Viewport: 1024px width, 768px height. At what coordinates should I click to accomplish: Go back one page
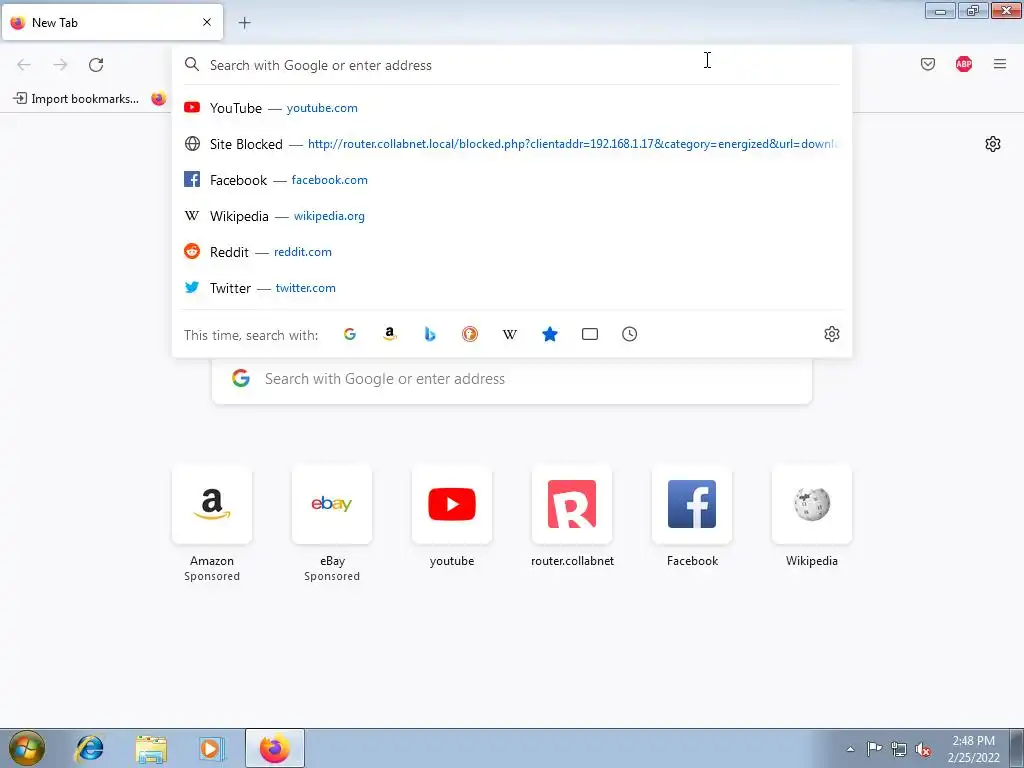coord(24,64)
